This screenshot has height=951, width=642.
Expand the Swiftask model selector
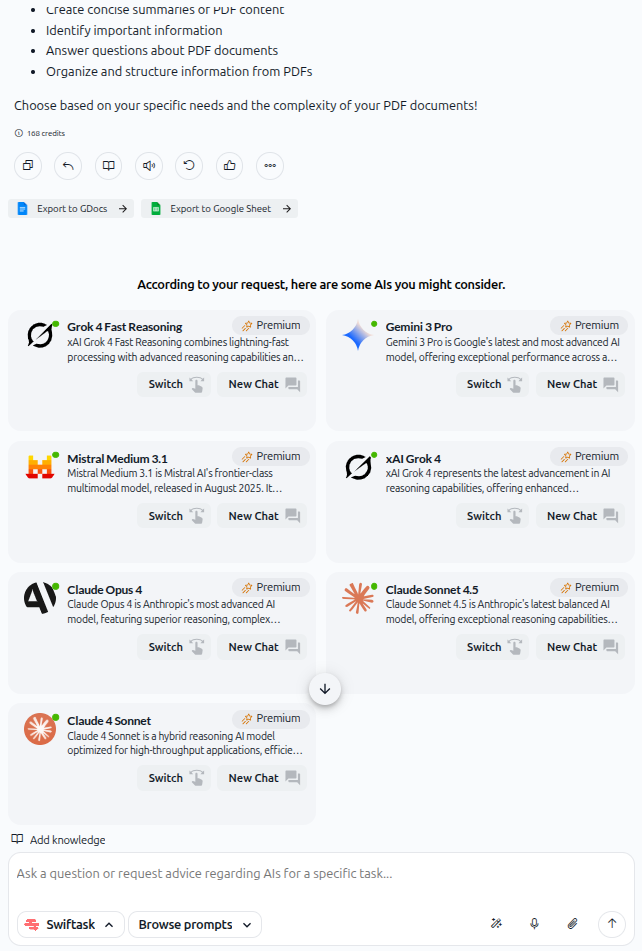[70, 924]
